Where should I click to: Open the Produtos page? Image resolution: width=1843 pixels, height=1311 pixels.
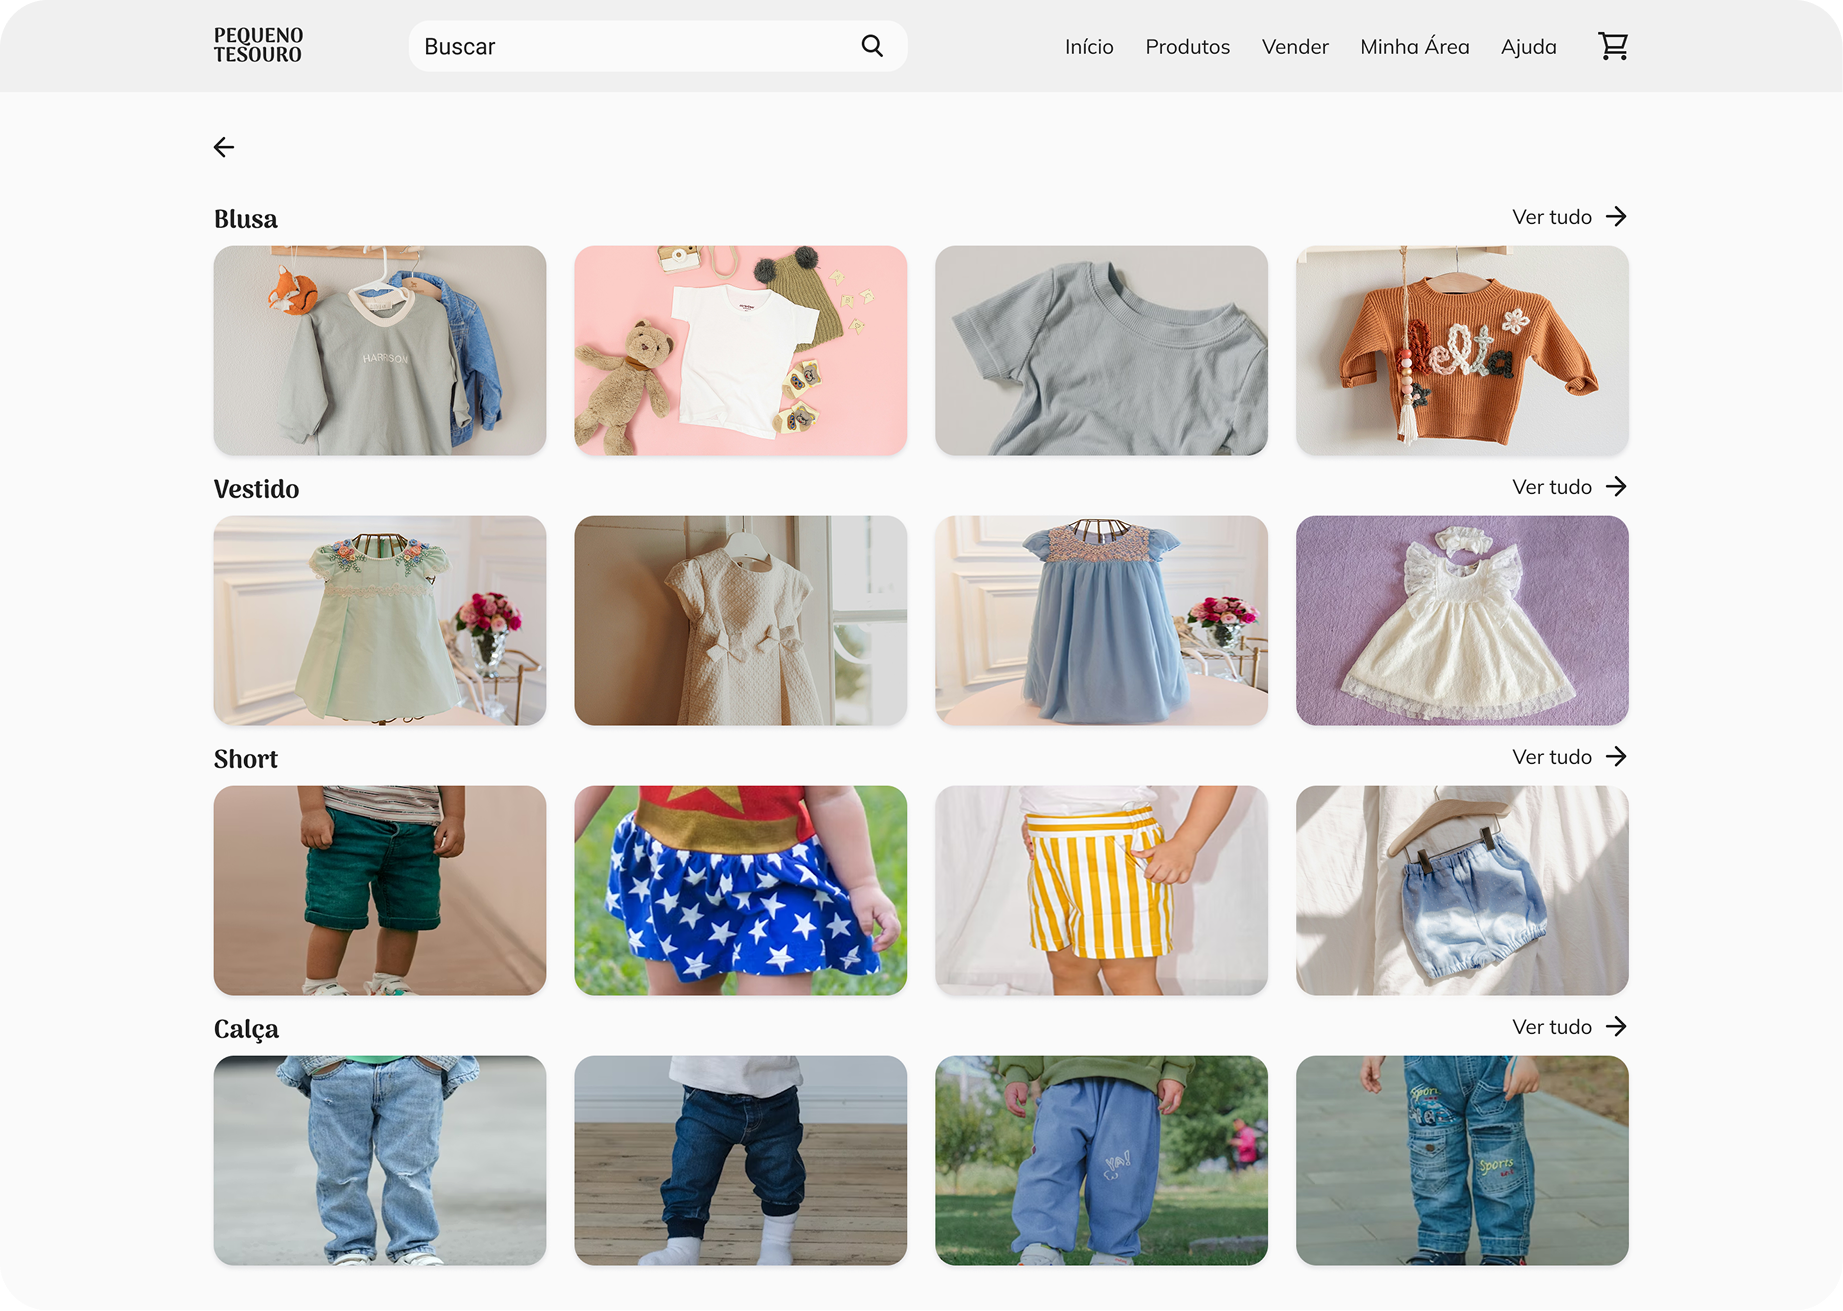pos(1187,47)
